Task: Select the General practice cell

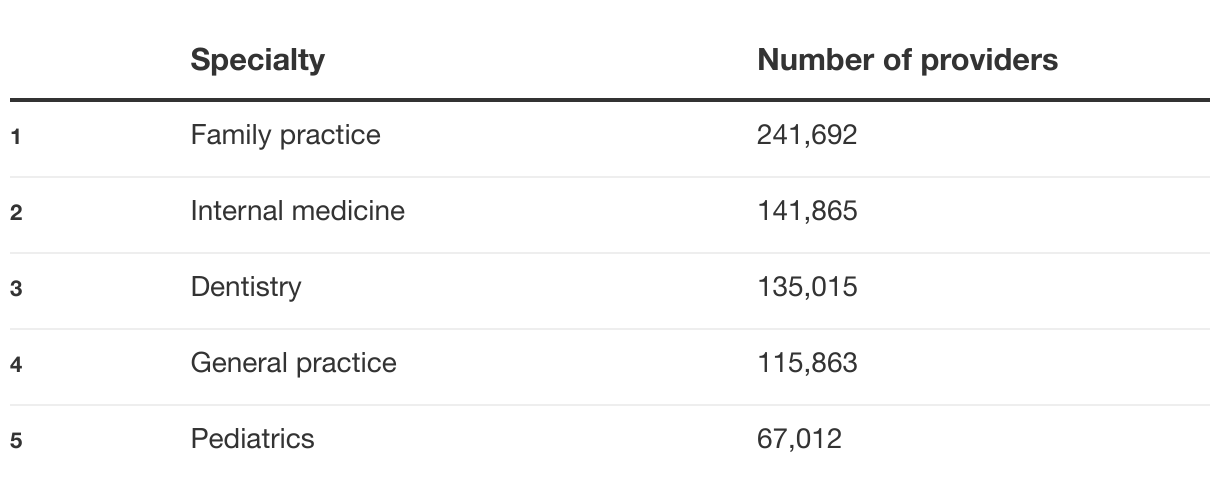Action: [293, 363]
